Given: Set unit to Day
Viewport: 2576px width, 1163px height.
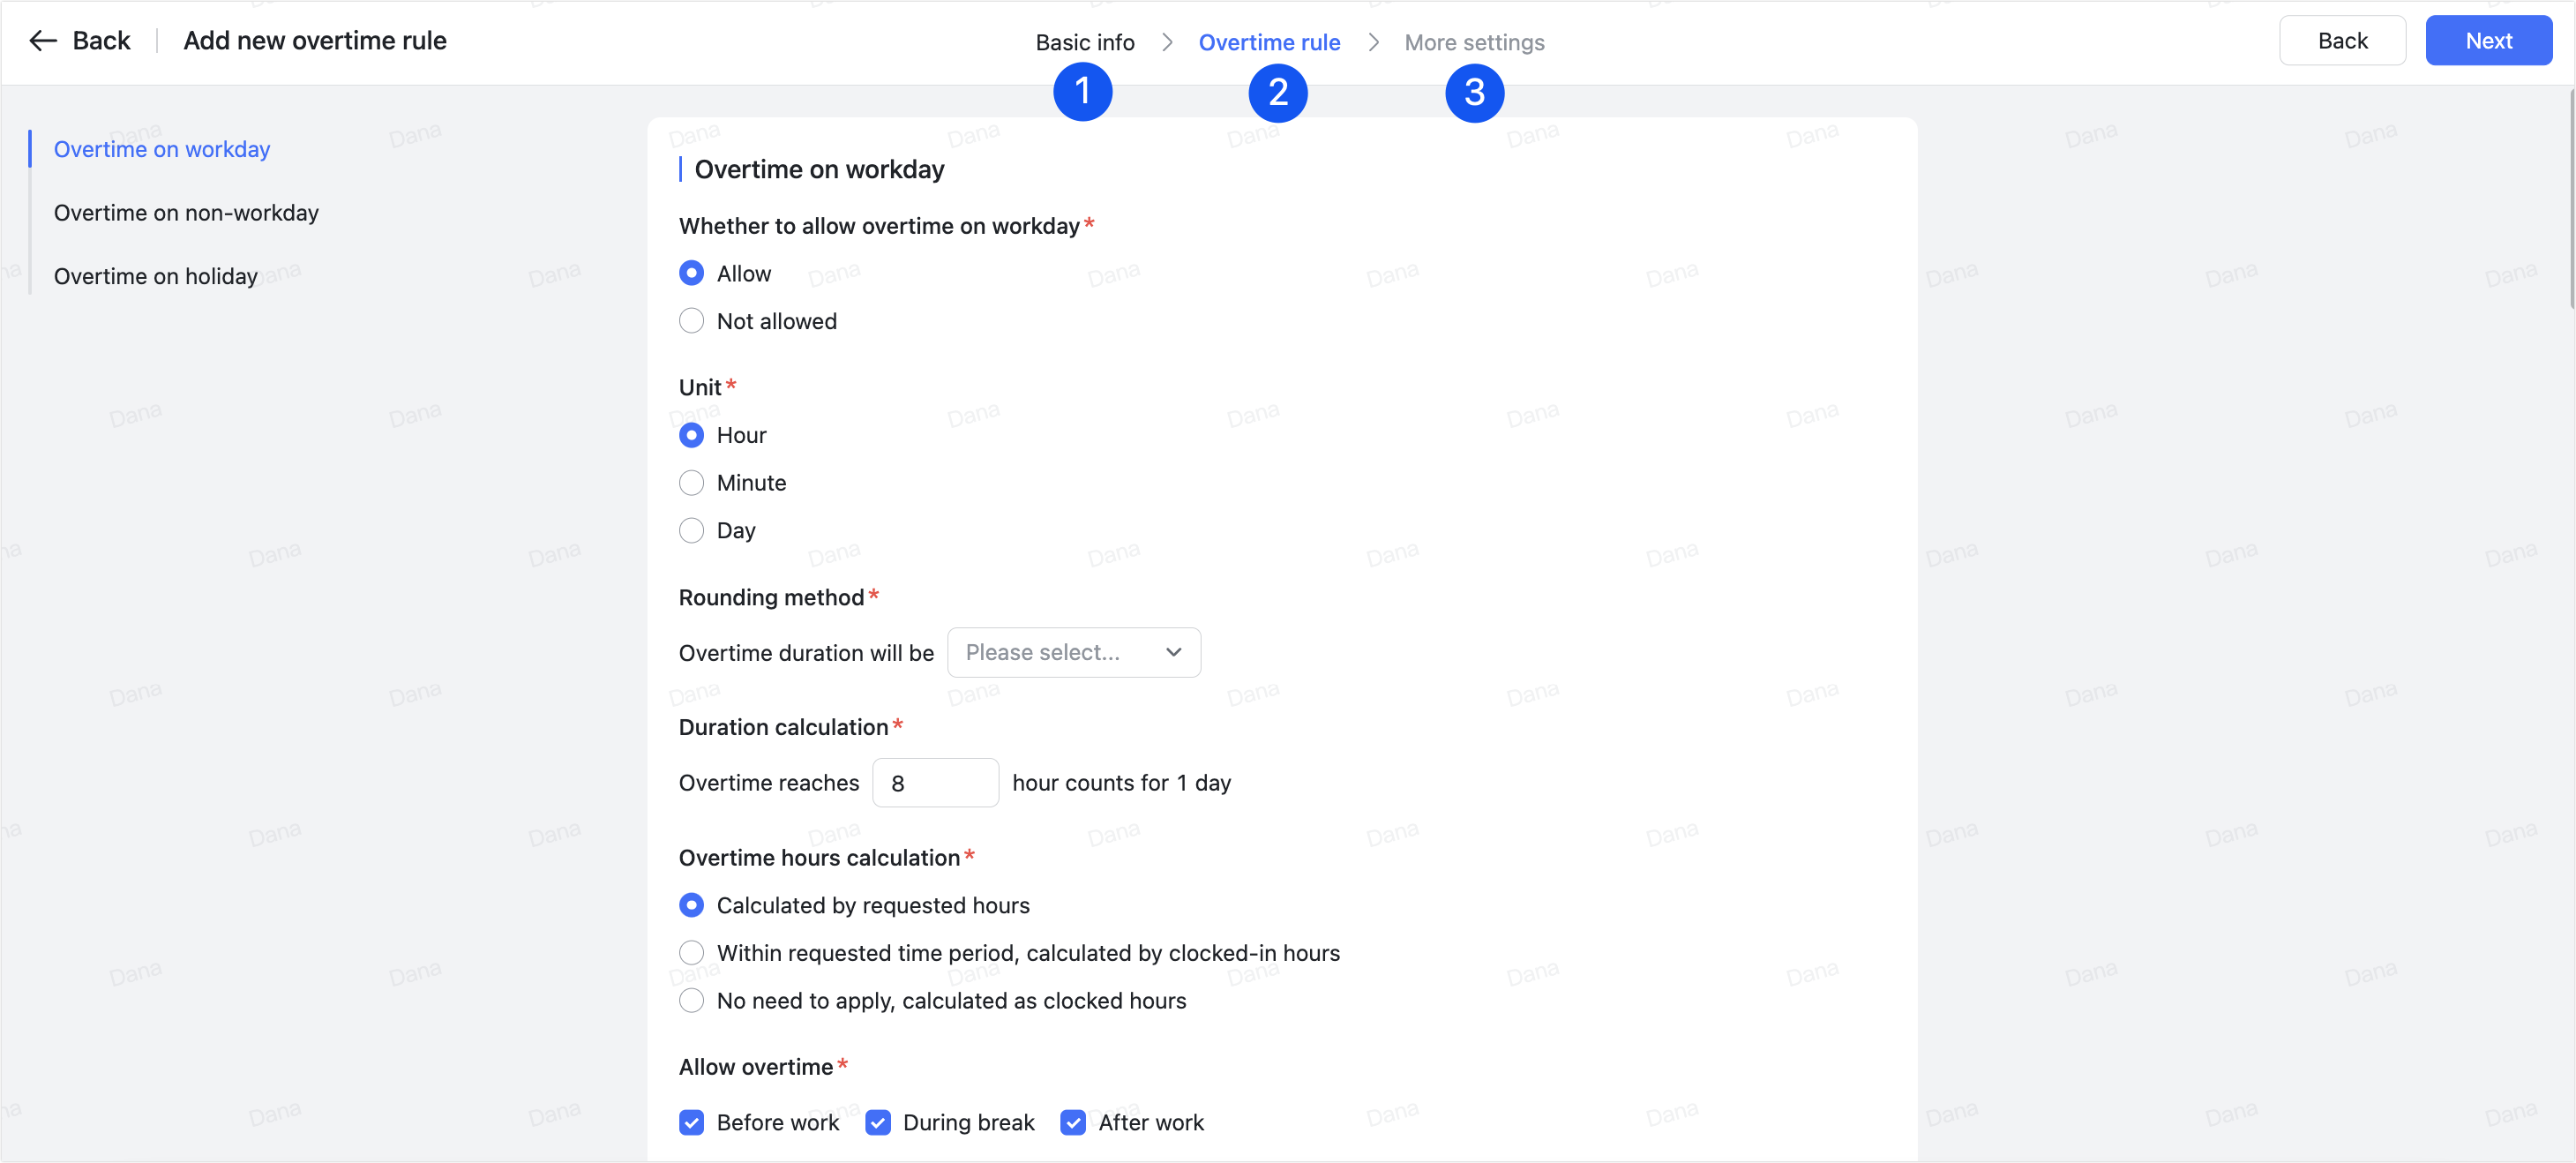Looking at the screenshot, I should (x=692, y=530).
